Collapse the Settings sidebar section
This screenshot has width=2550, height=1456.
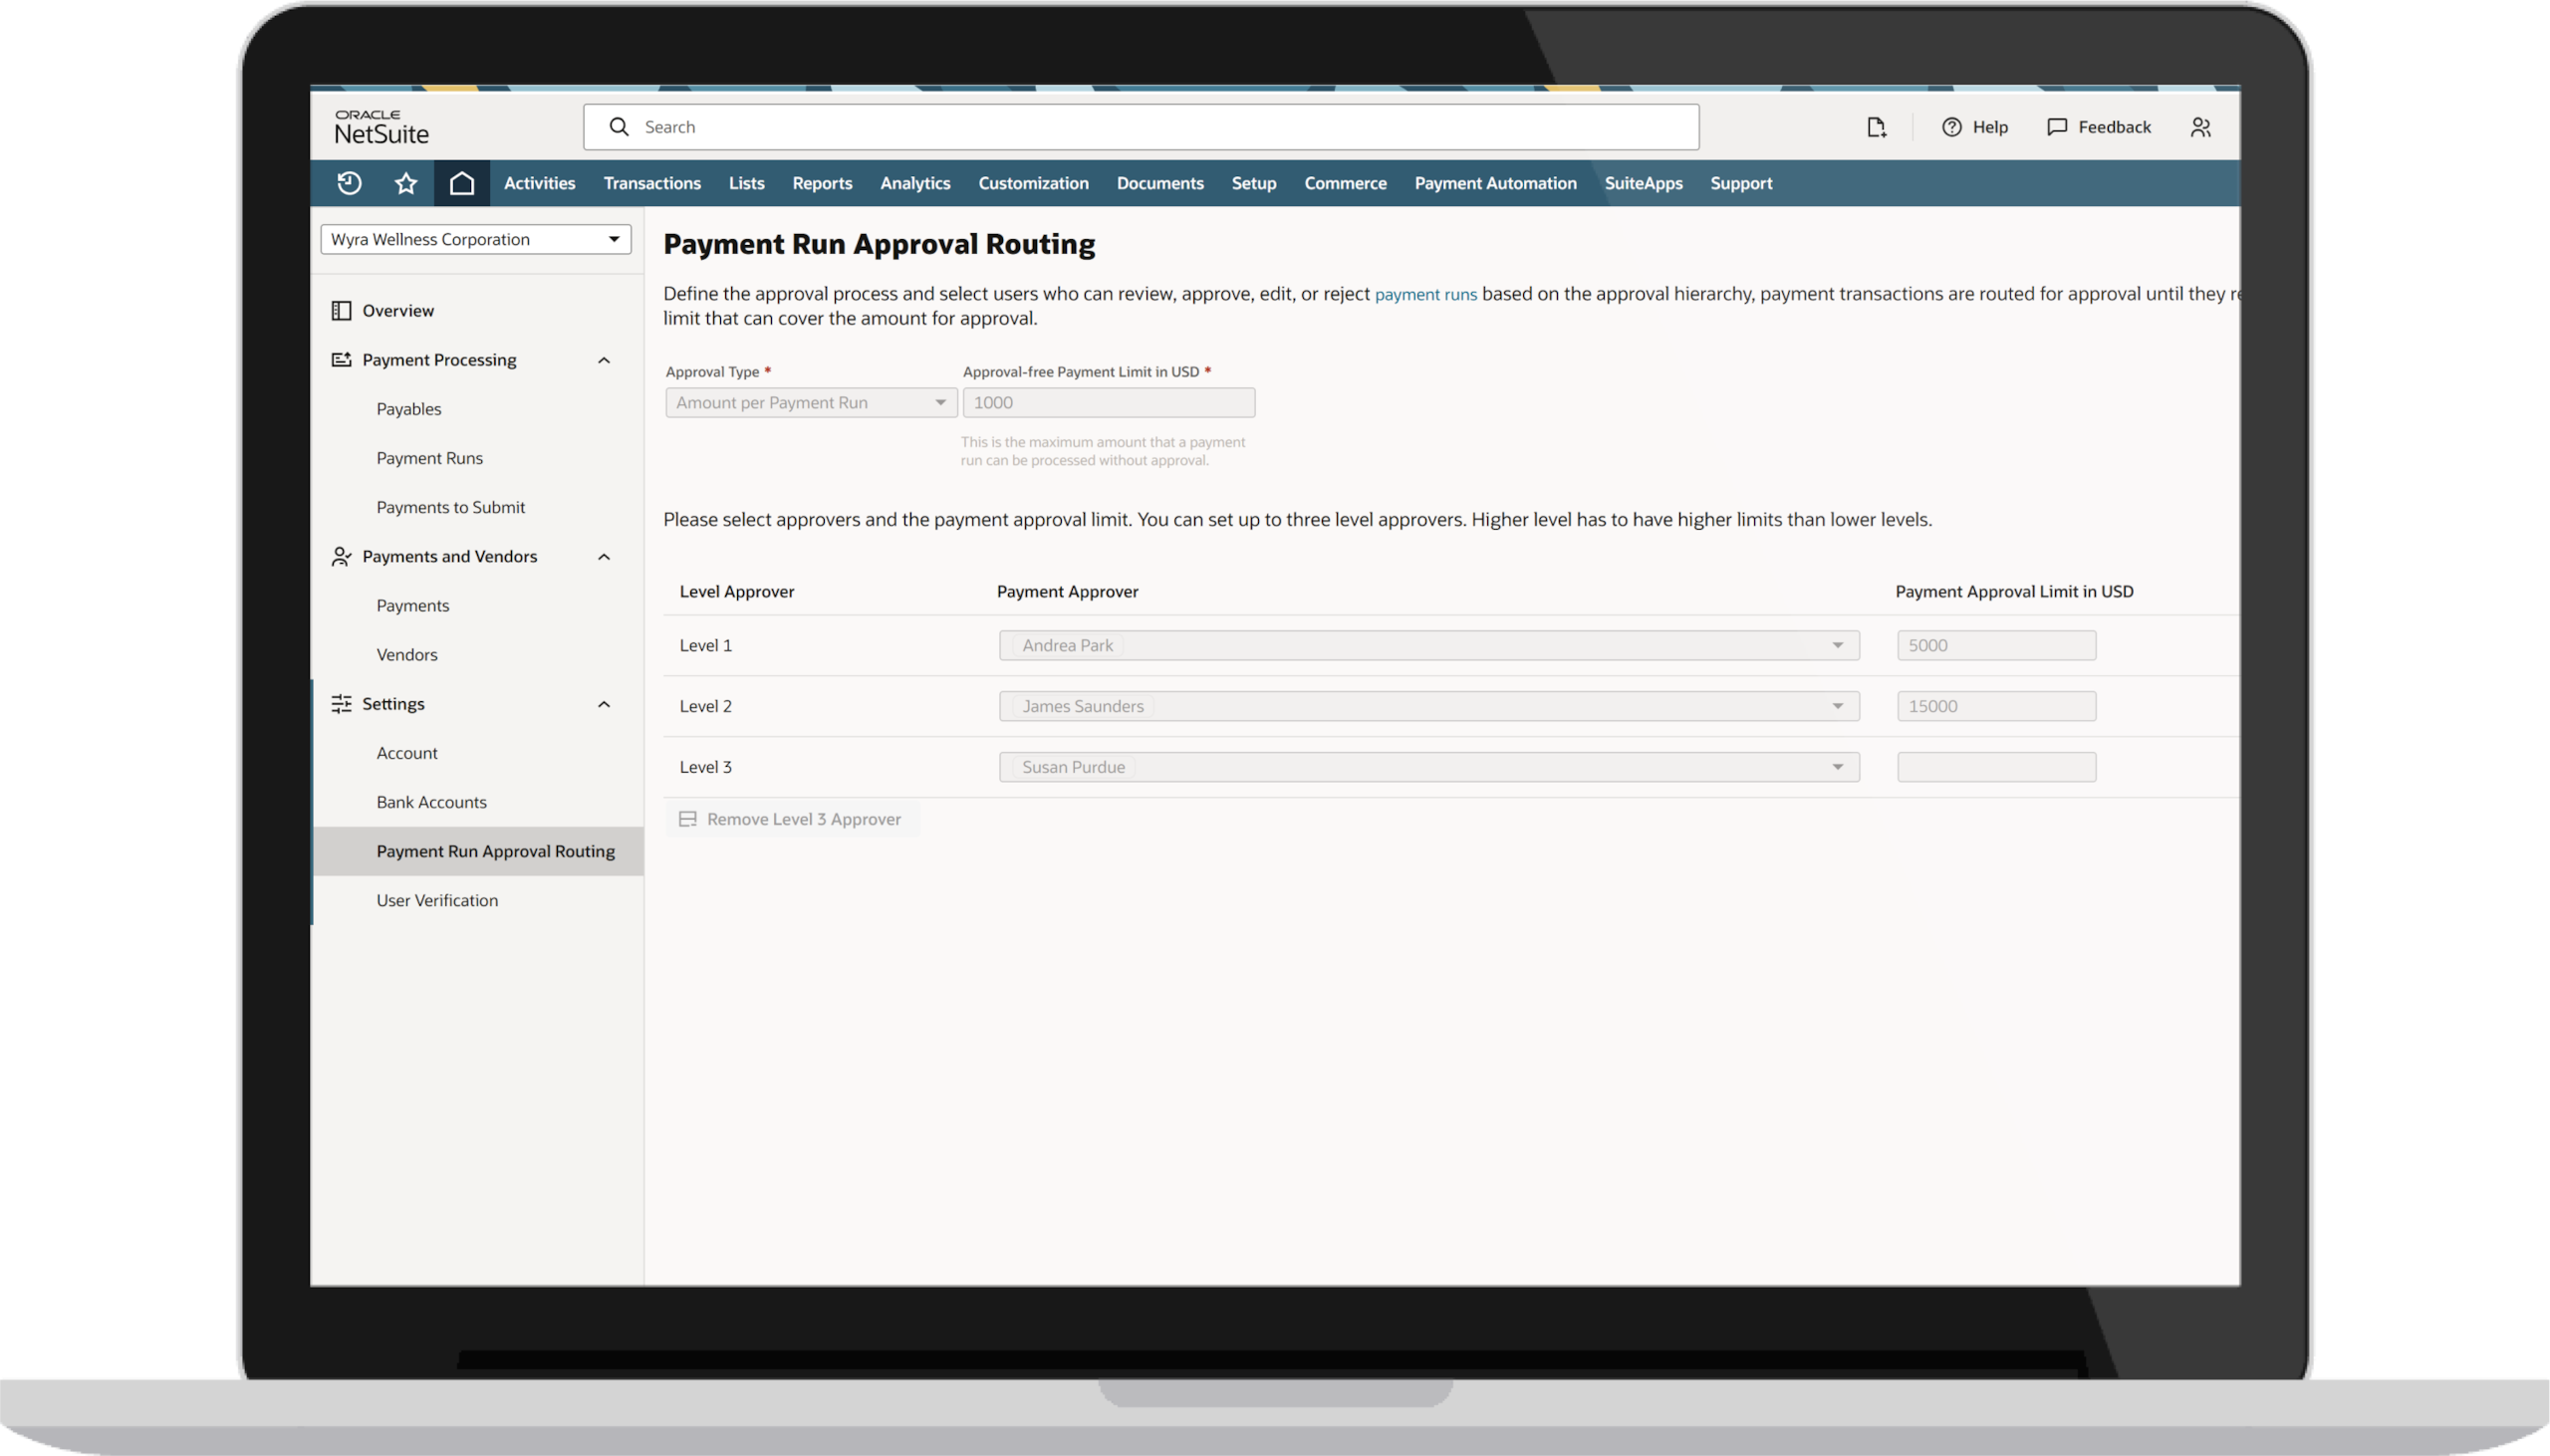click(x=603, y=704)
